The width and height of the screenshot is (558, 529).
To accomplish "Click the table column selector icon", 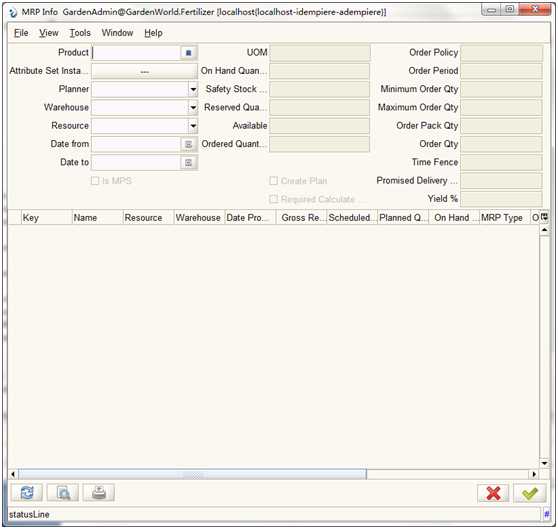I will pyautogui.click(x=544, y=217).
